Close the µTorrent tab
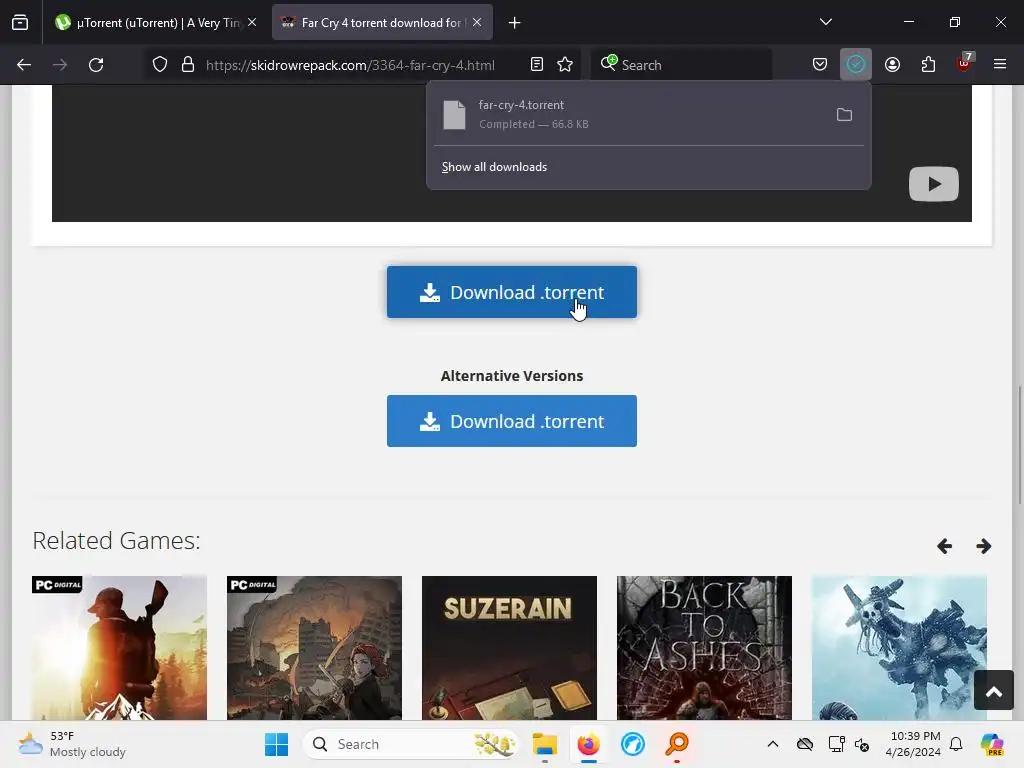This screenshot has width=1024, height=768. (x=252, y=22)
